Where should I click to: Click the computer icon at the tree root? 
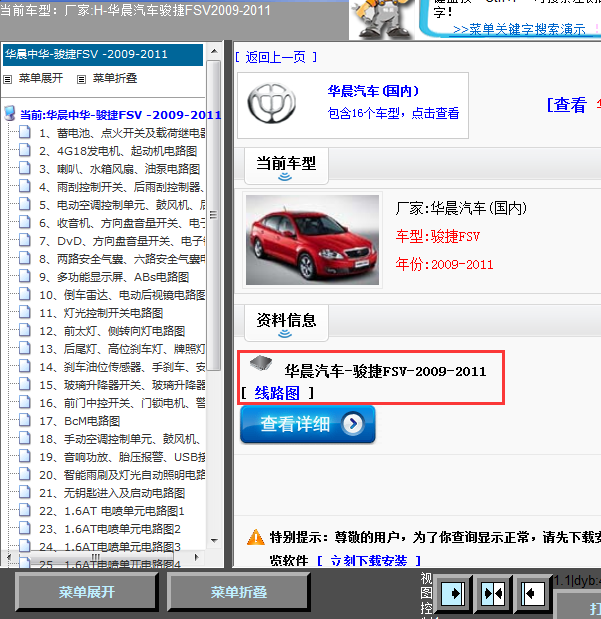pyautogui.click(x=9, y=113)
